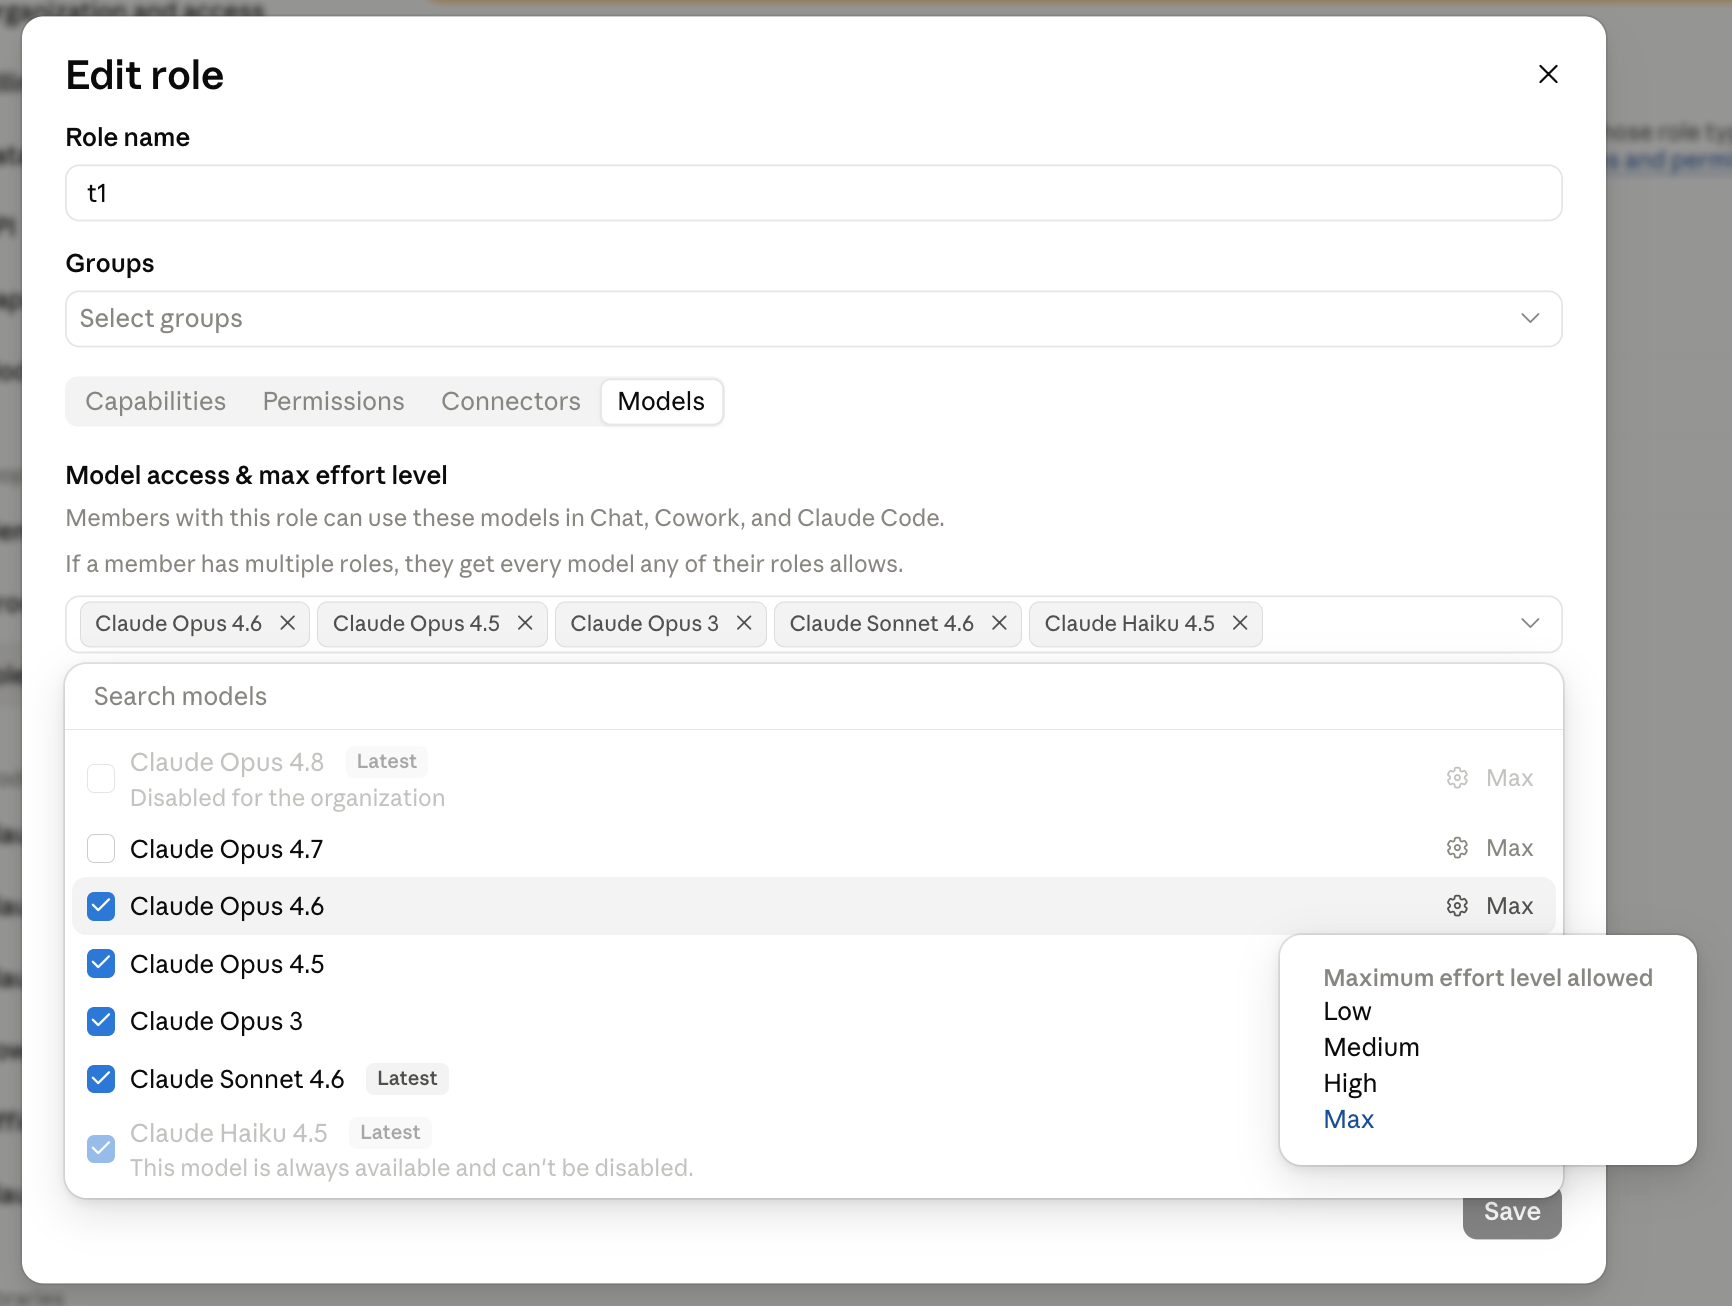Image resolution: width=1732 pixels, height=1306 pixels.
Task: Open effort gear for Claude Opus 4.6
Action: tap(1457, 906)
